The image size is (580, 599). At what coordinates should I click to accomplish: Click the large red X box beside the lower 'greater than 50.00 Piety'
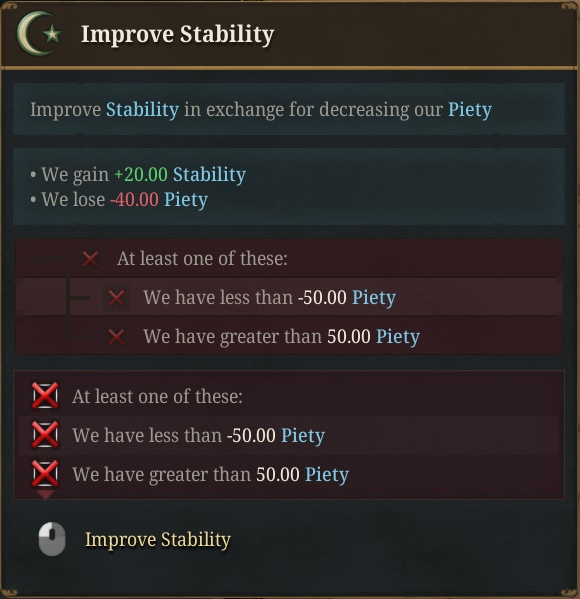pyautogui.click(x=45, y=474)
